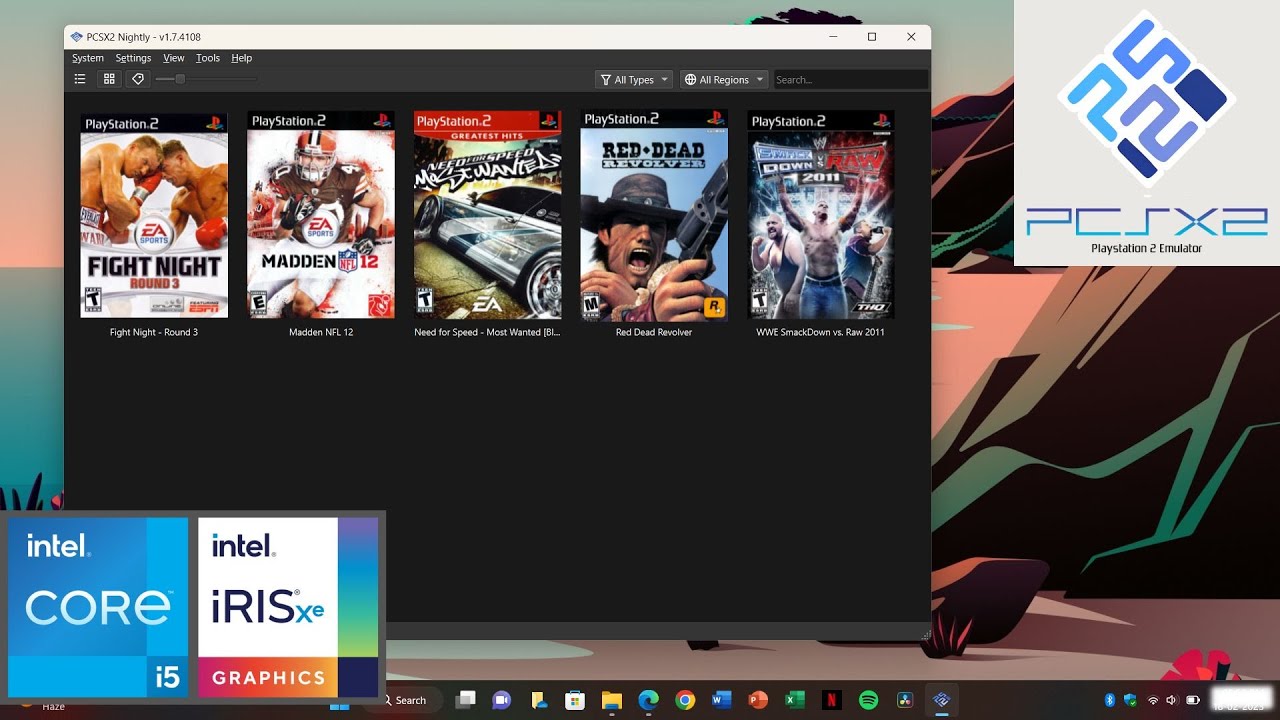Open Microsoft Store from the taskbar

(x=575, y=700)
